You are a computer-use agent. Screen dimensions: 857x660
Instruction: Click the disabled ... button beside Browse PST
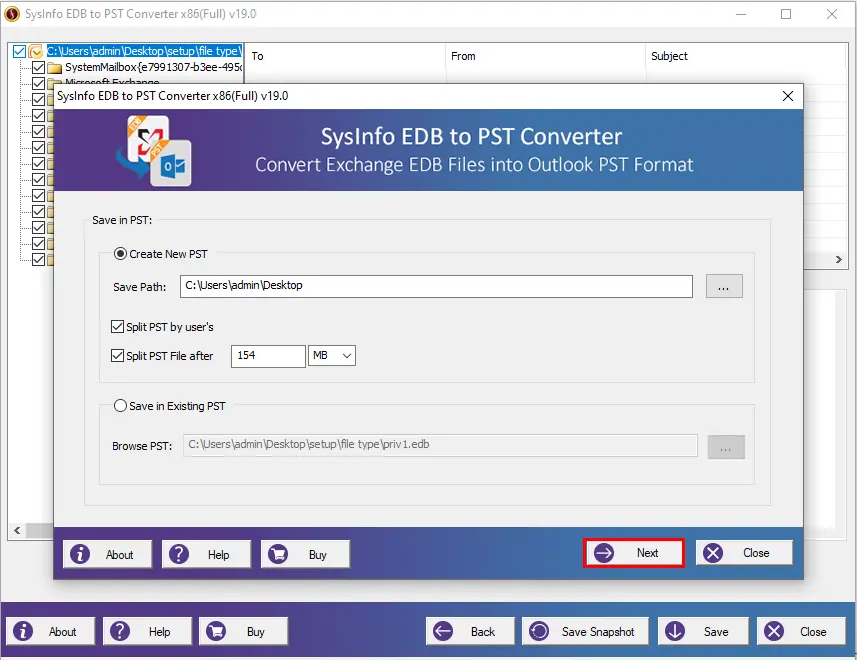click(x=726, y=447)
